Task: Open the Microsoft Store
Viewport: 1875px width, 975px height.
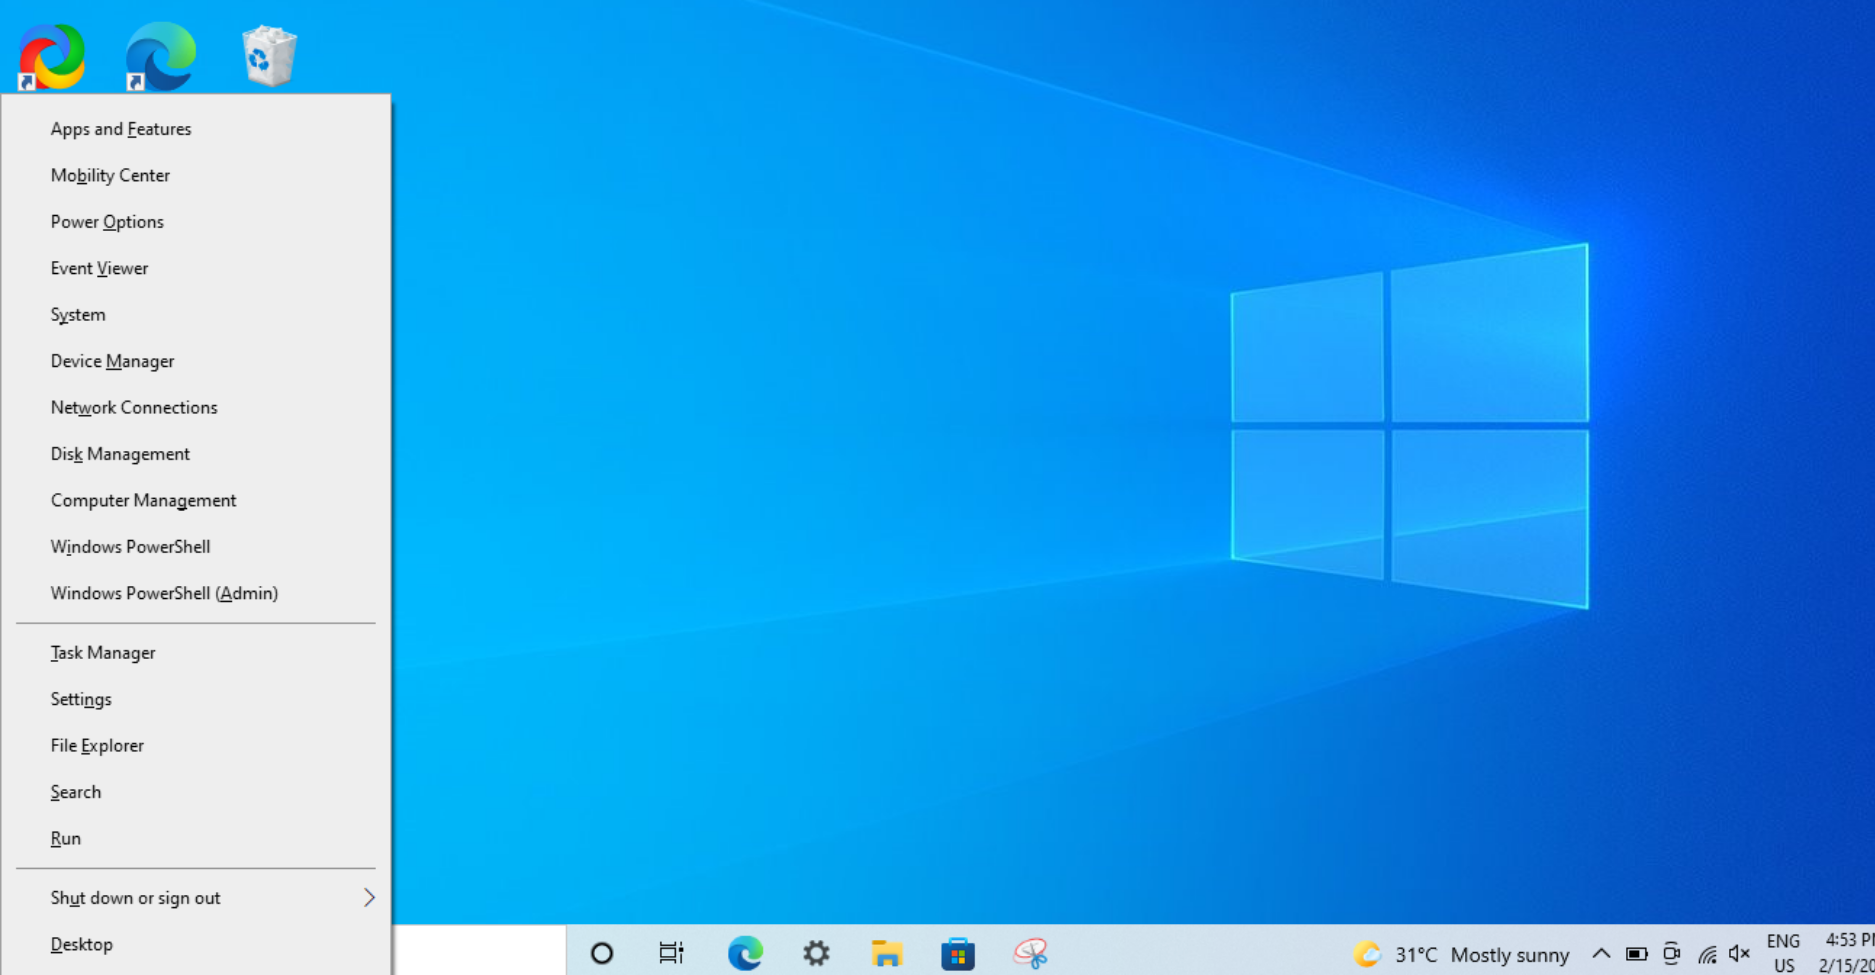Action: click(958, 953)
